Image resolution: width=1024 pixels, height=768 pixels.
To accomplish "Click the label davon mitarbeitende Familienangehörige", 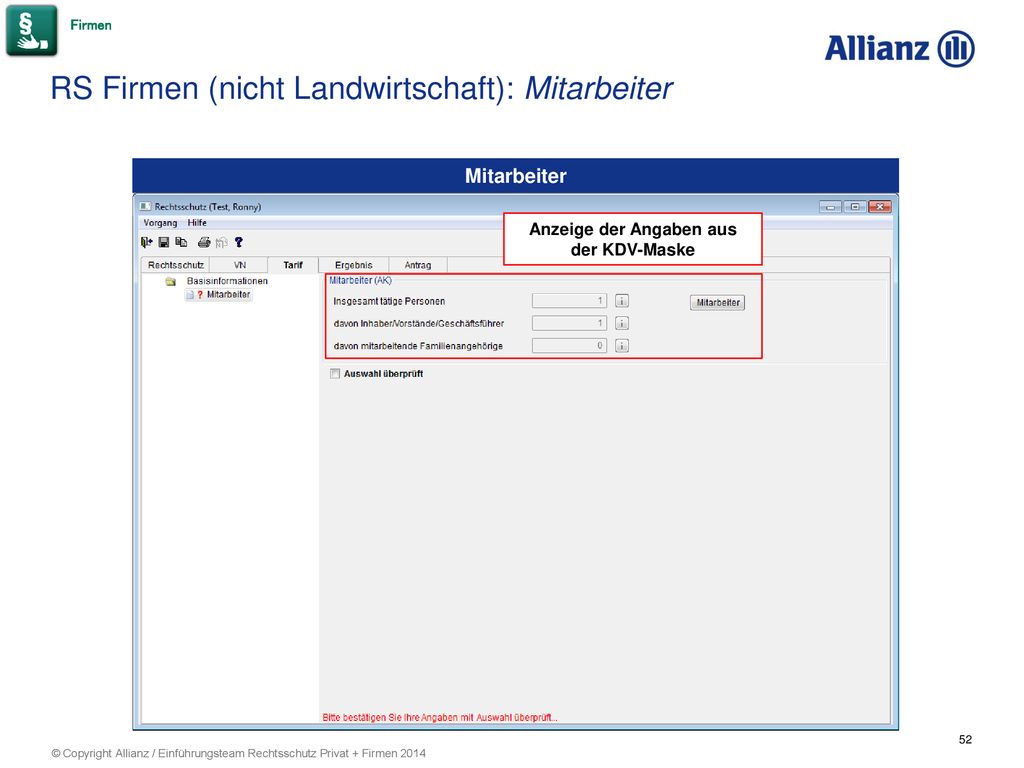I will pos(418,346).
